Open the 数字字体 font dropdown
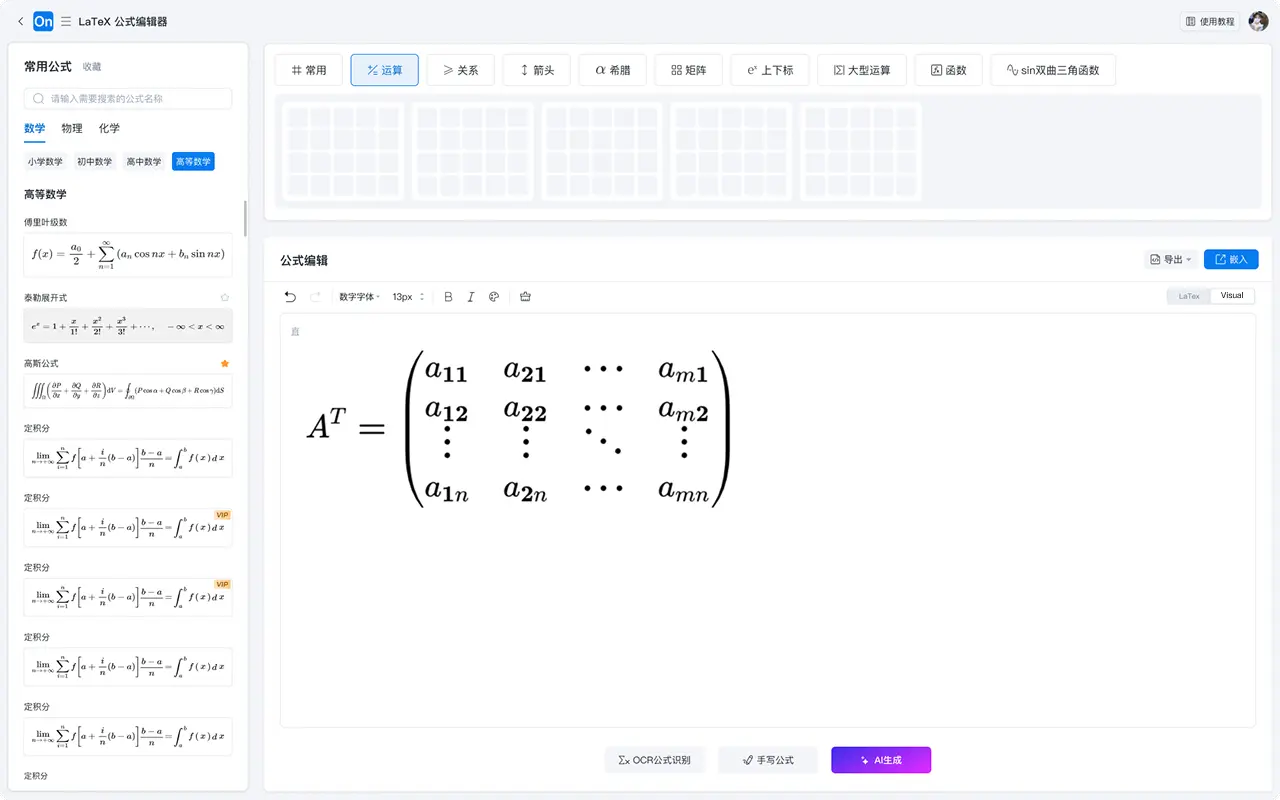 tap(359, 296)
